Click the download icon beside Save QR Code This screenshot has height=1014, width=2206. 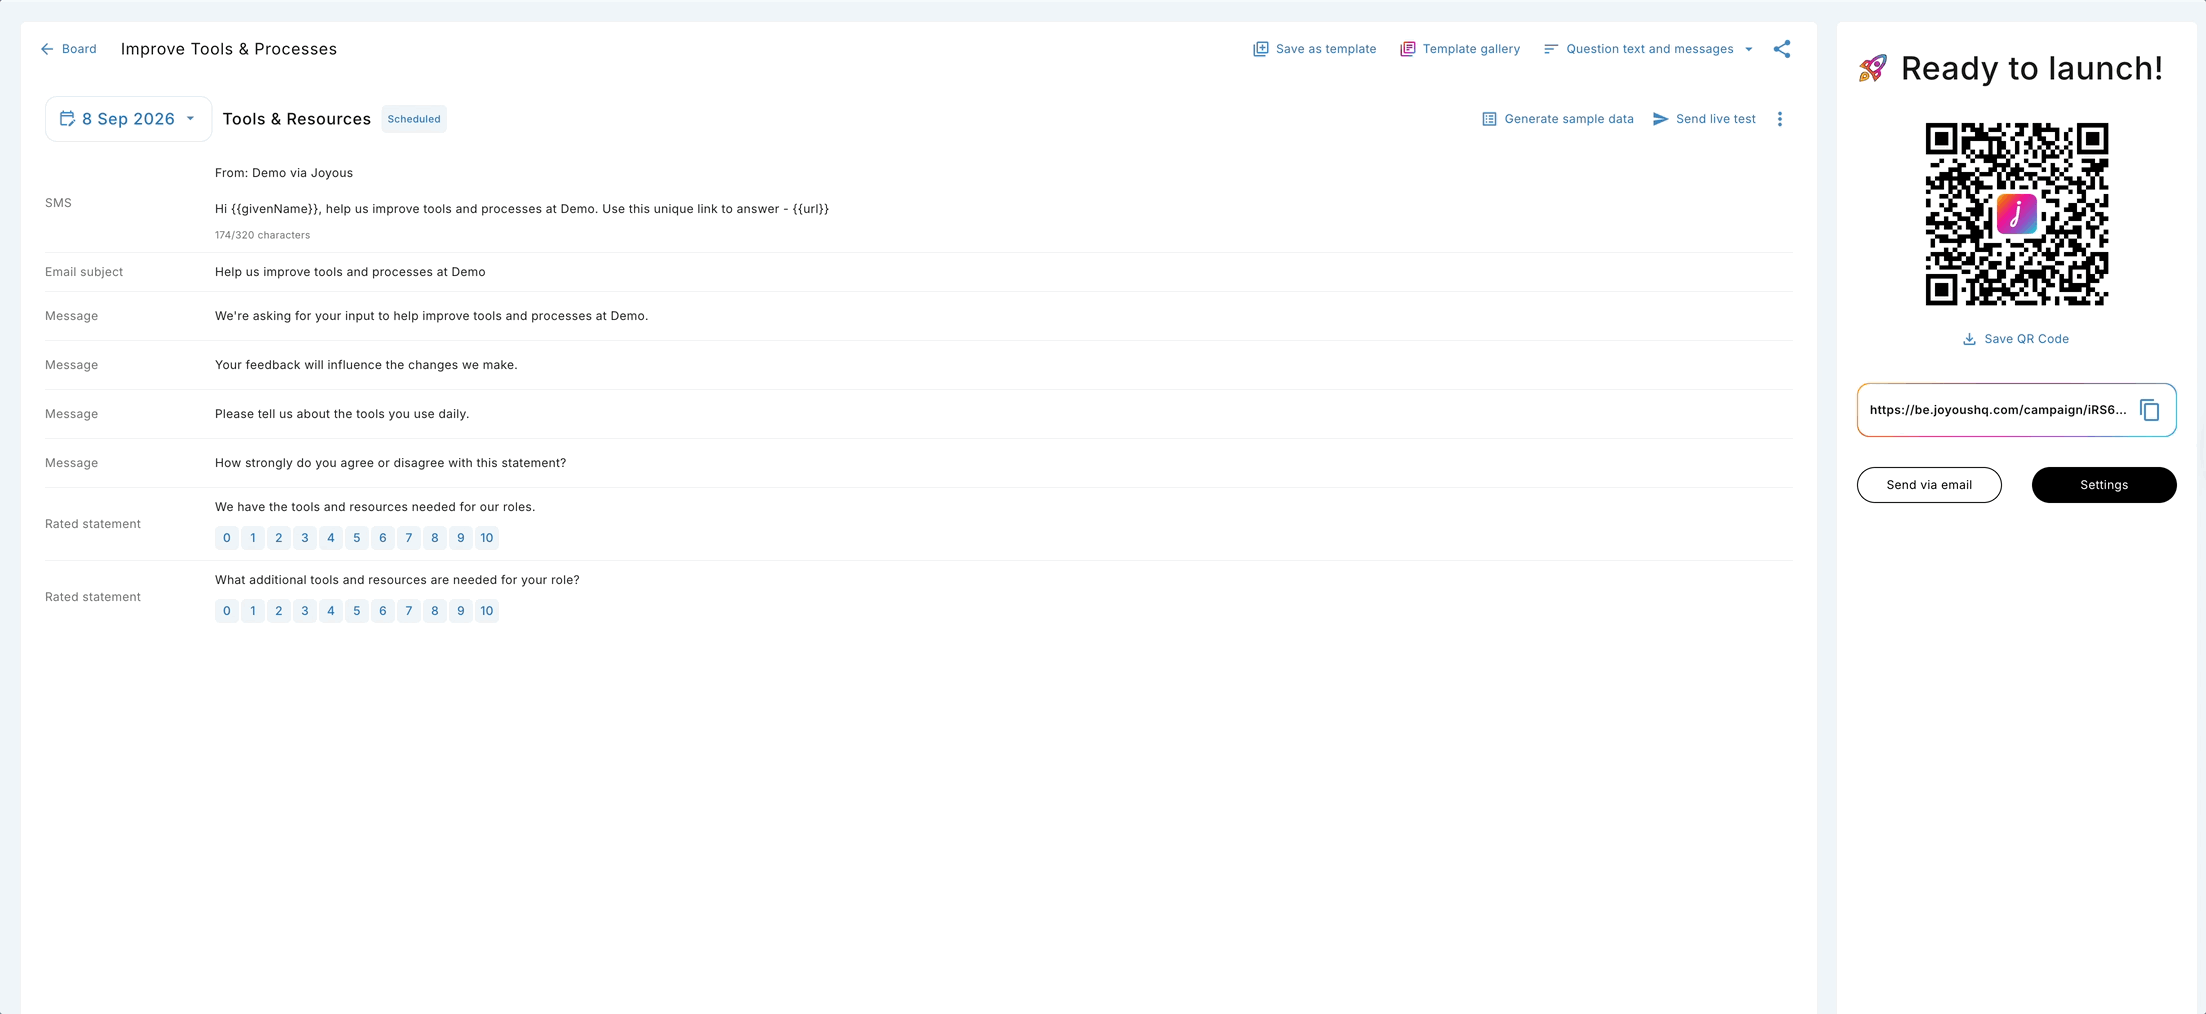(1969, 339)
